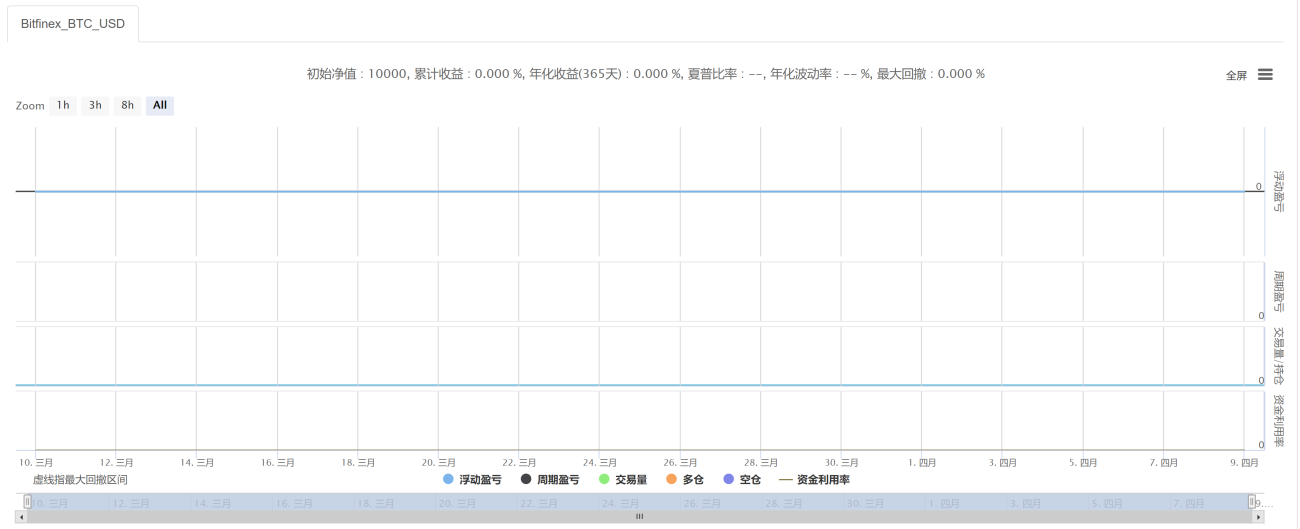
Task: Click the 20. 三月 axis date label
Action: pos(438,463)
